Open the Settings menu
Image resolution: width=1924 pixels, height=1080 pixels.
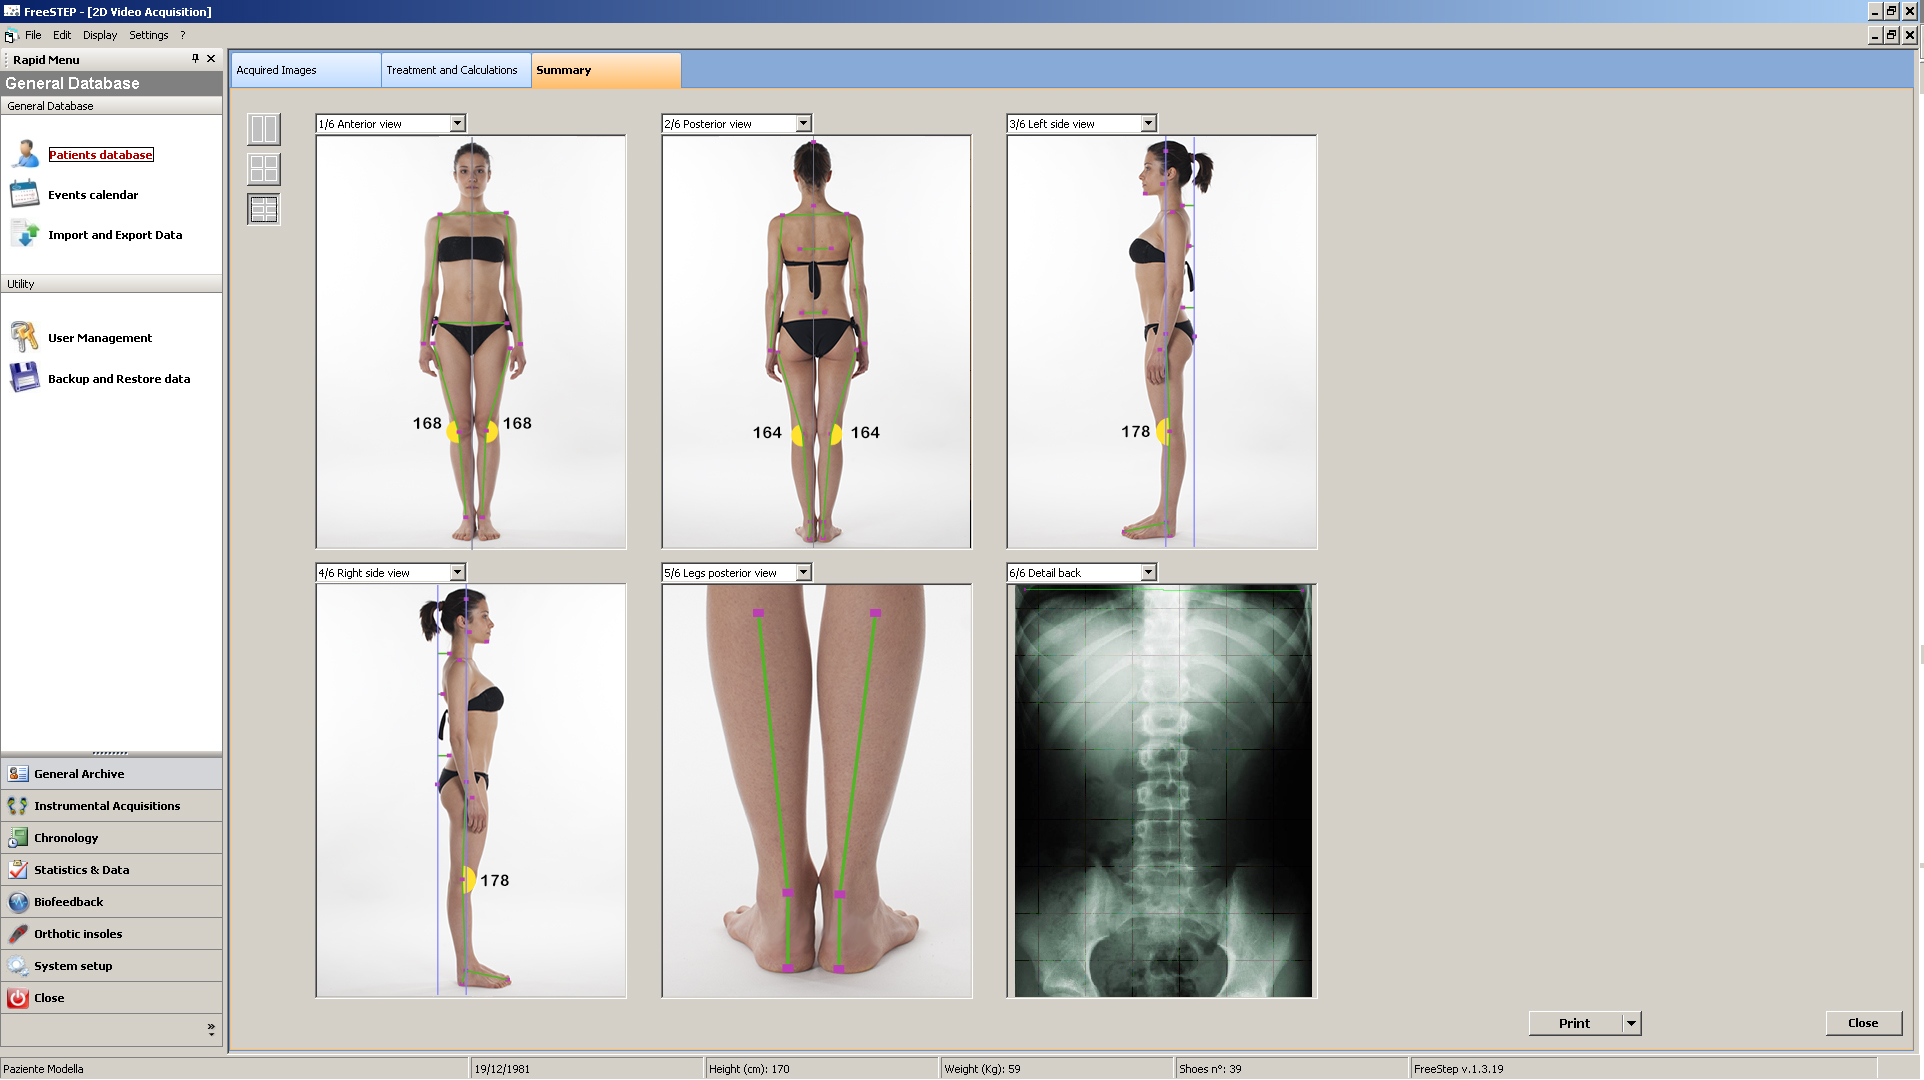click(x=148, y=35)
